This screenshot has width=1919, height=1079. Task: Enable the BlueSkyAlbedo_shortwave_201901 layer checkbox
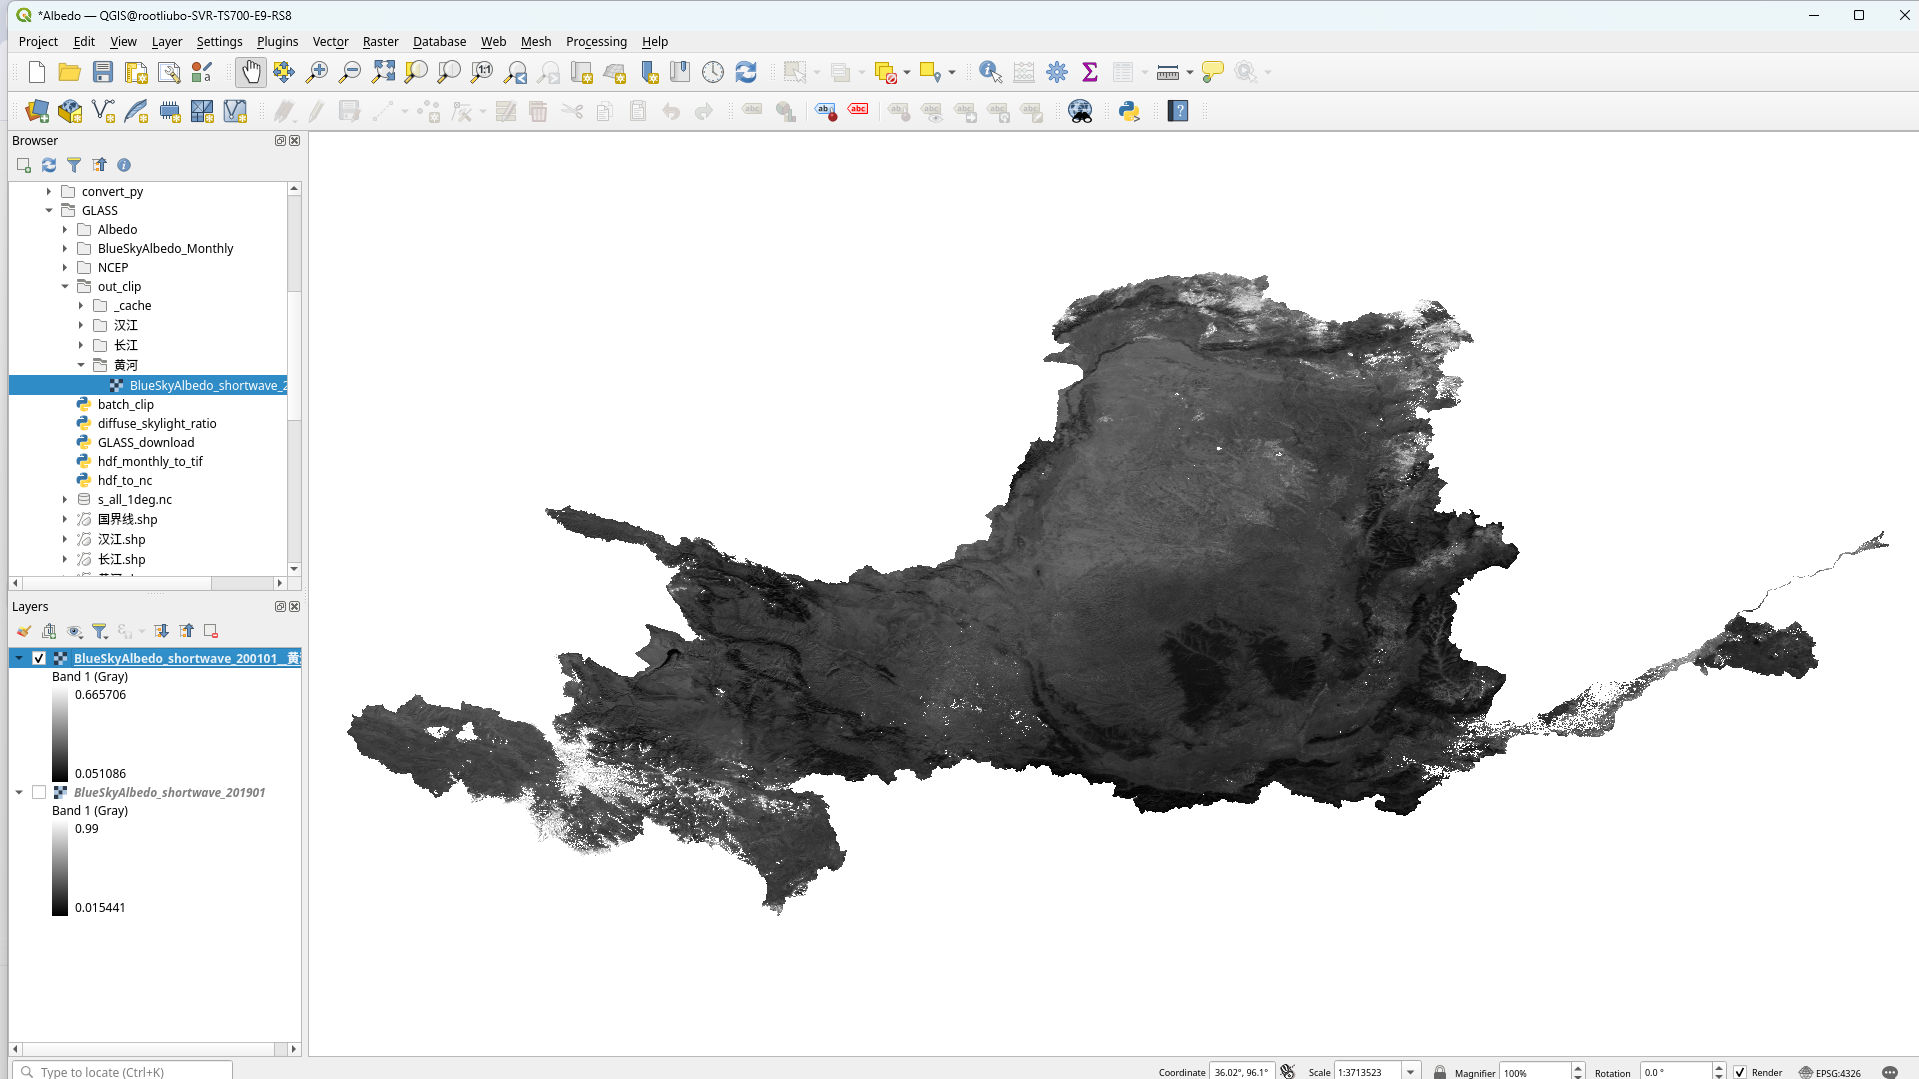click(39, 792)
